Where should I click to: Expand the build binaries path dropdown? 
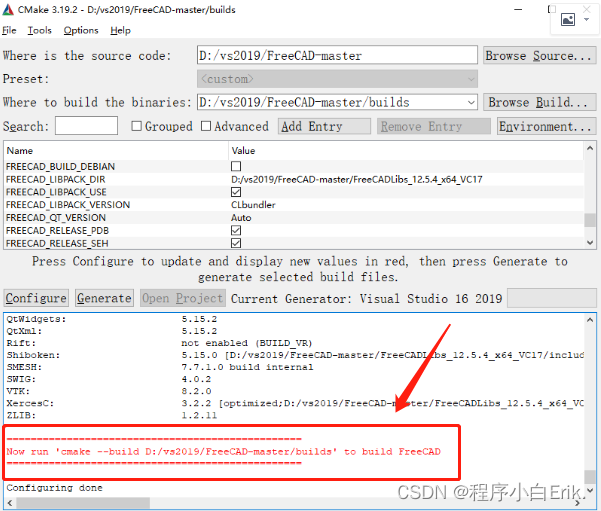(471, 102)
